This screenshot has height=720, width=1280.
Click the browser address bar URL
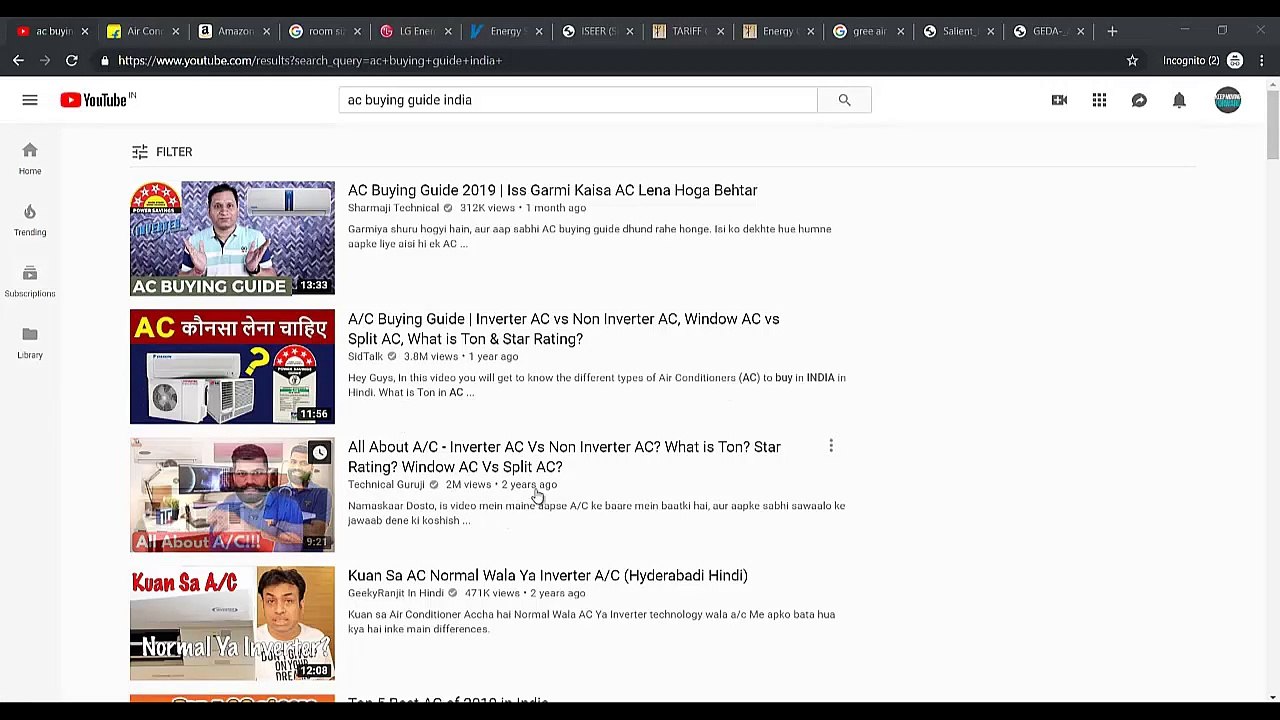tap(310, 60)
